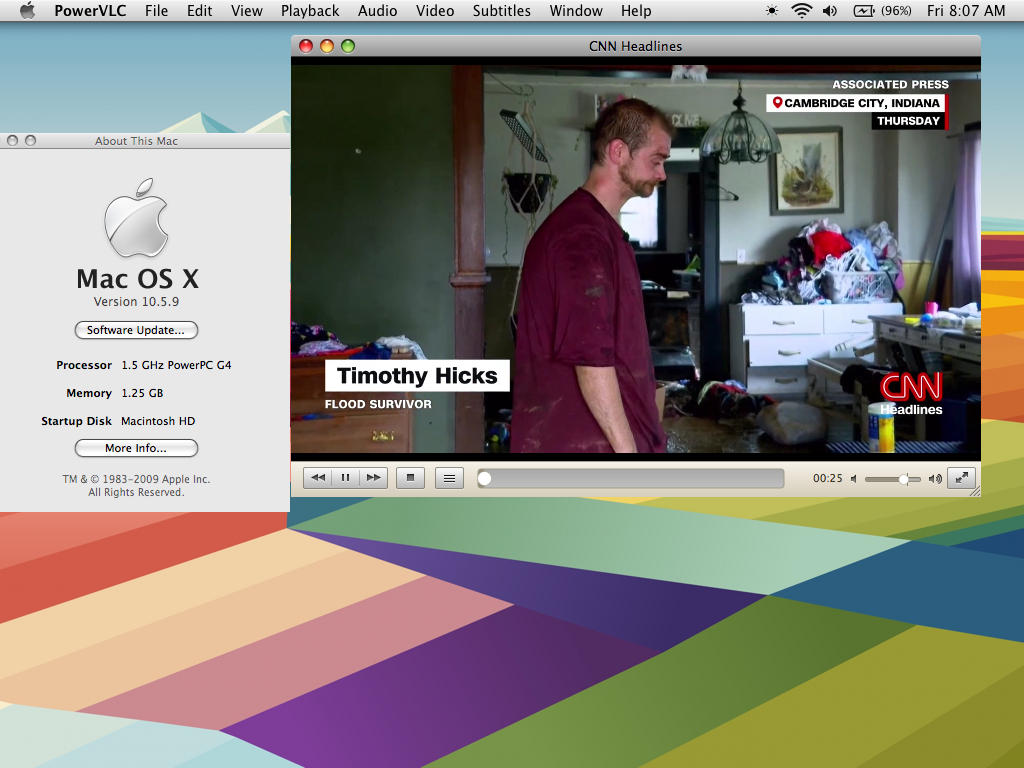The height and width of the screenshot is (768, 1024).
Task: Skip forward with the fast-forward button
Action: coord(374,478)
